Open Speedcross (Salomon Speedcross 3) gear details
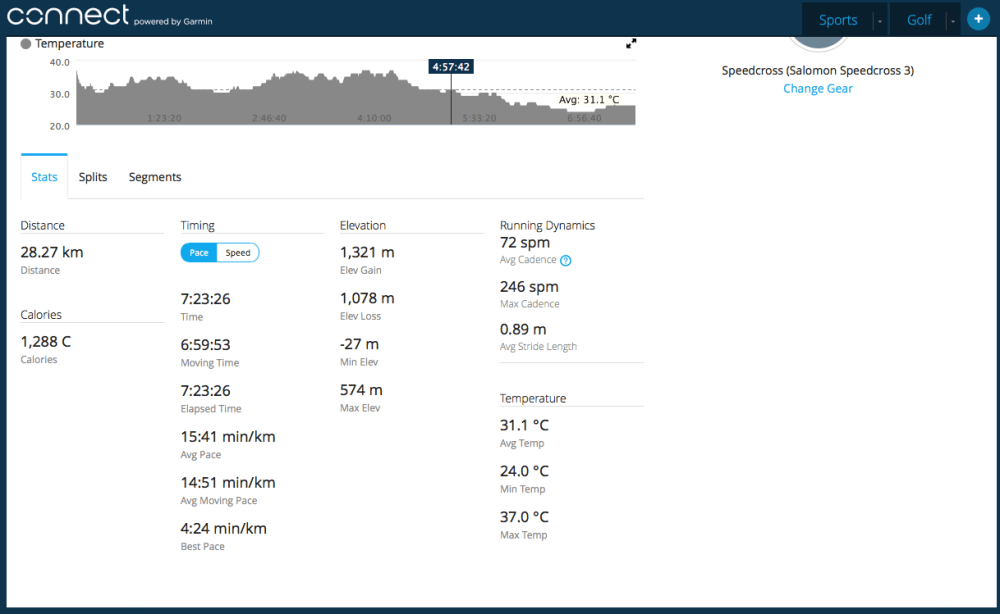Image resolution: width=1000 pixels, height=614 pixels. click(x=817, y=70)
